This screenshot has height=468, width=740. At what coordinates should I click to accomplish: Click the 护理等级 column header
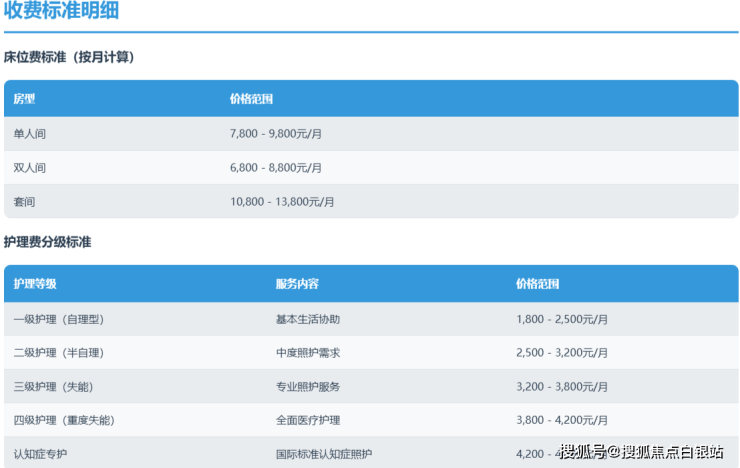(x=35, y=284)
